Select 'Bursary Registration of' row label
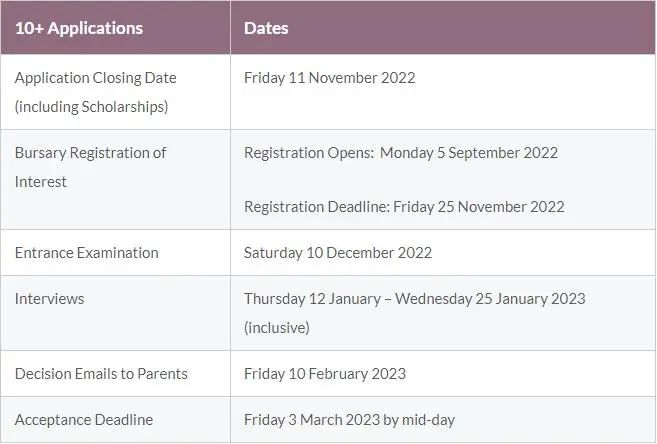This screenshot has width=657, height=444. pos(91,153)
